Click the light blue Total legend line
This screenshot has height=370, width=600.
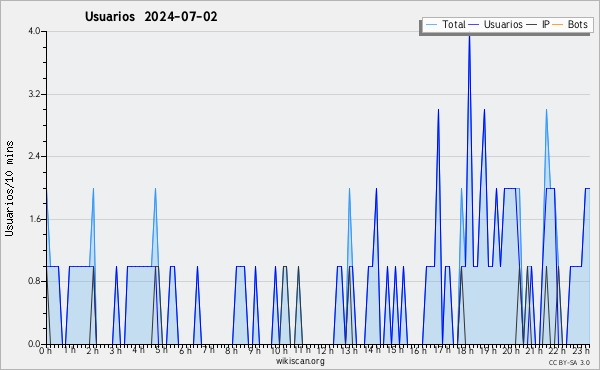tap(432, 25)
